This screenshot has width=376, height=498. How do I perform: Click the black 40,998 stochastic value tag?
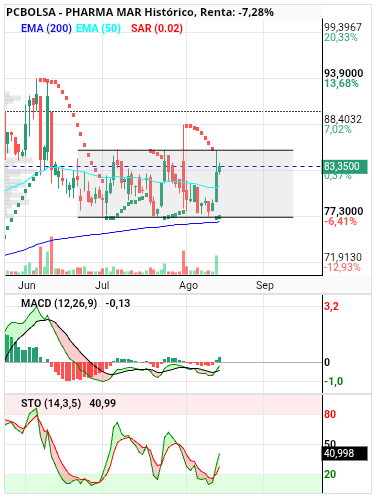(x=344, y=453)
